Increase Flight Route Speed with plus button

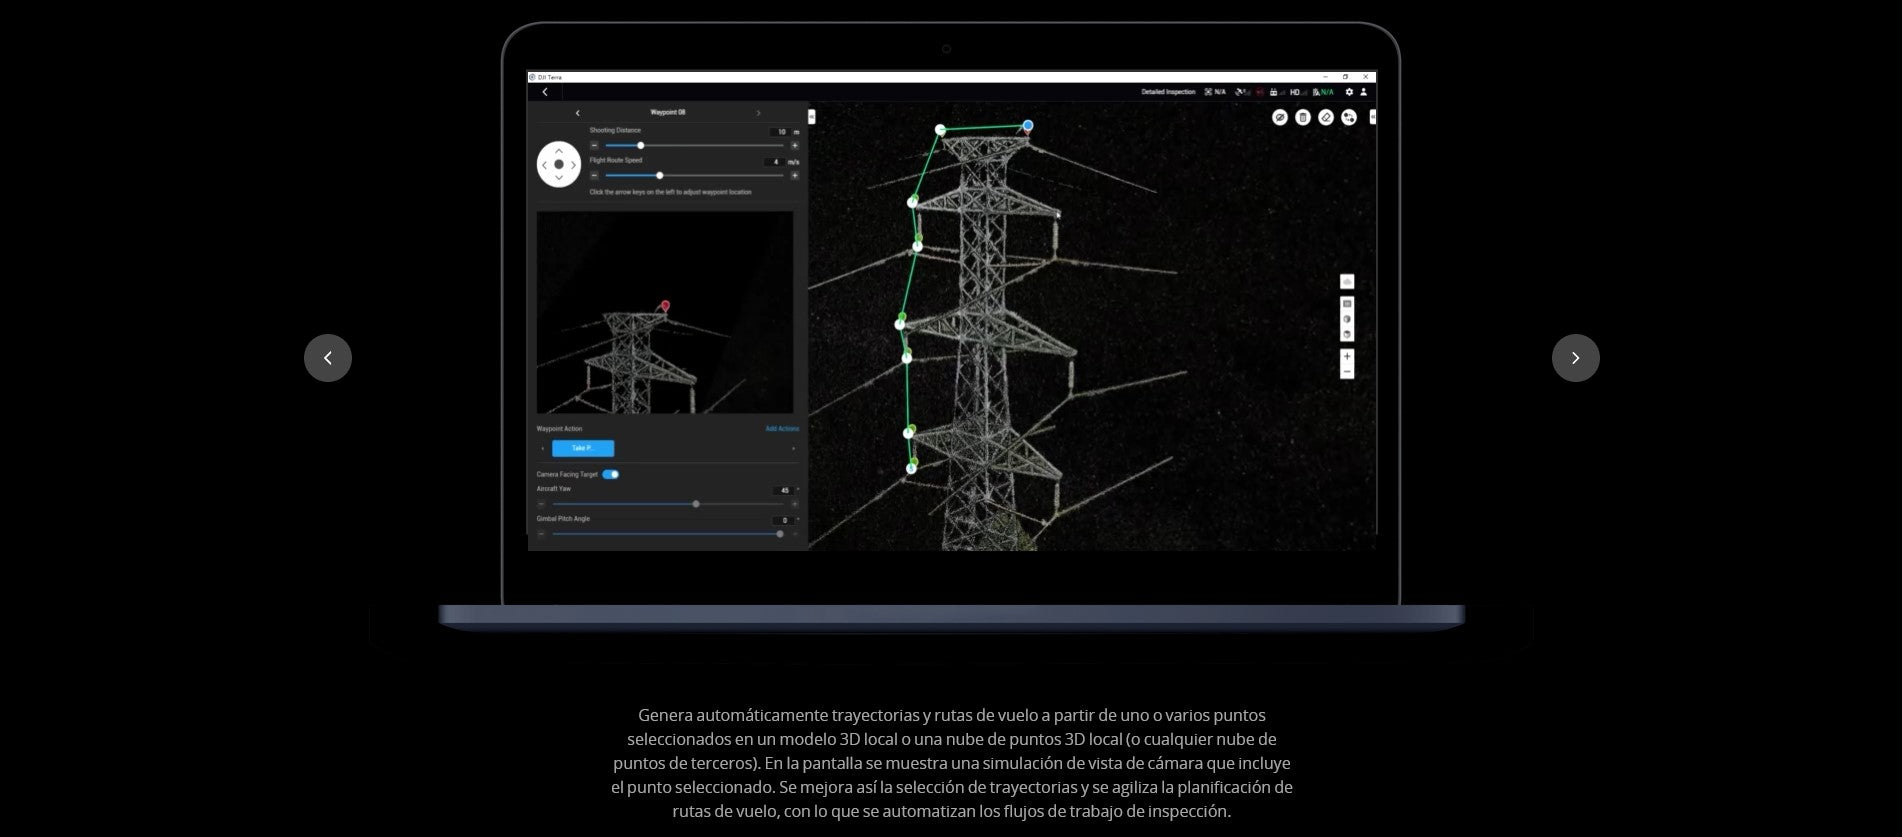795,176
